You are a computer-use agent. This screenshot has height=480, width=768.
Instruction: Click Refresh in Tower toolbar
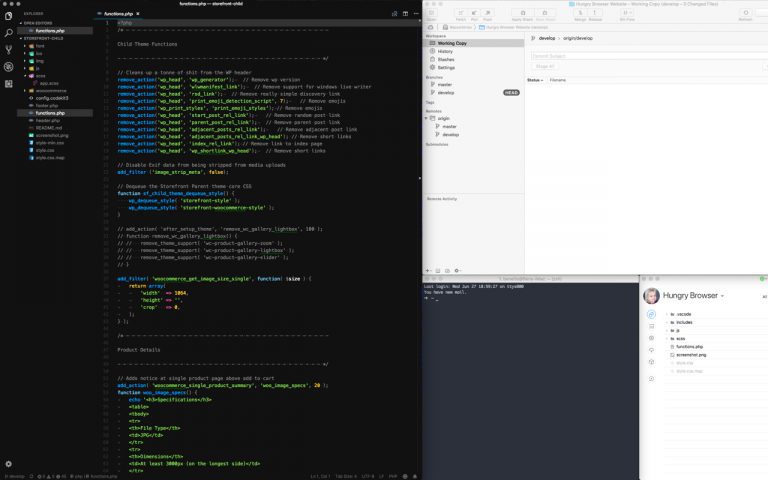click(x=745, y=15)
